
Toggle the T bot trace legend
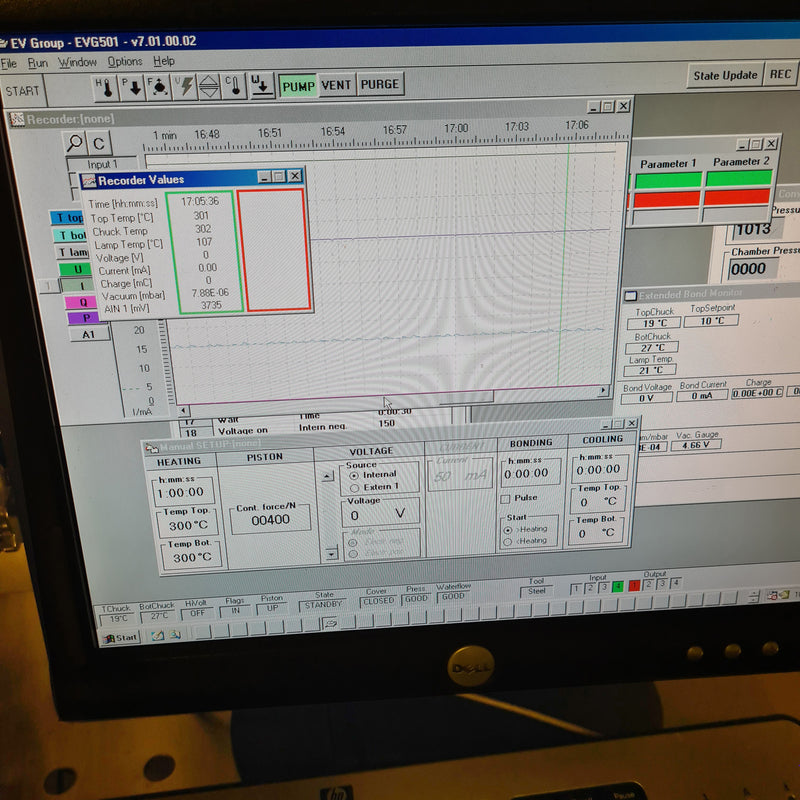(69, 235)
